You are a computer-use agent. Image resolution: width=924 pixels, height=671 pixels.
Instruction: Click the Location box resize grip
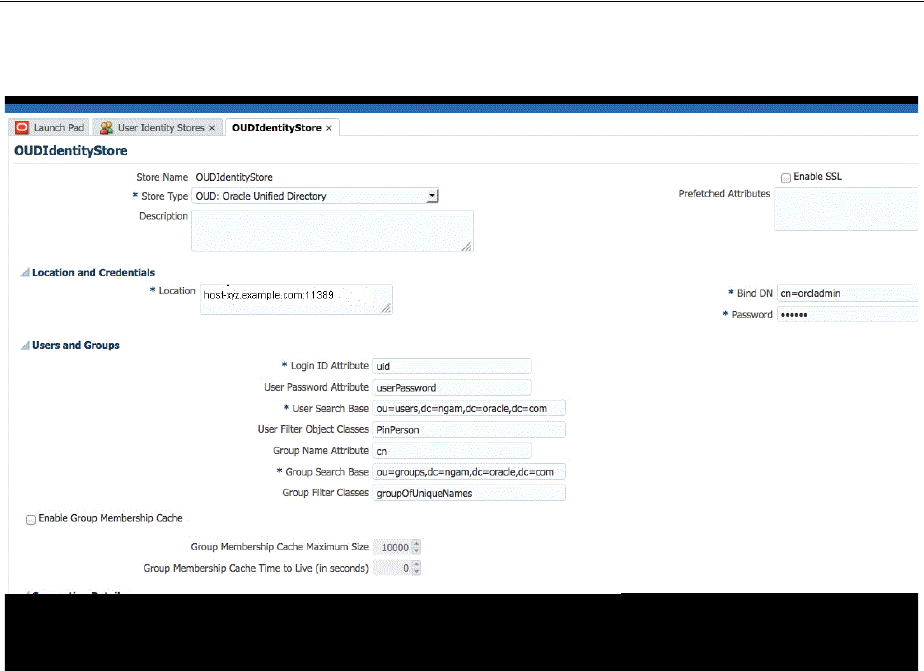pyautogui.click(x=386, y=308)
